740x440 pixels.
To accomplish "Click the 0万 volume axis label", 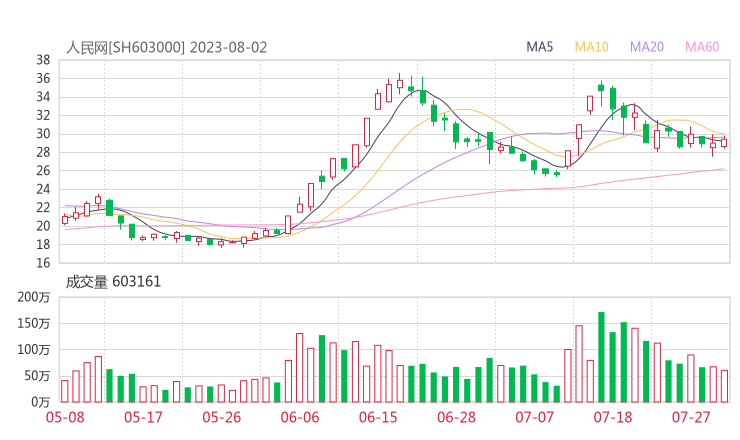I will coord(41,402).
